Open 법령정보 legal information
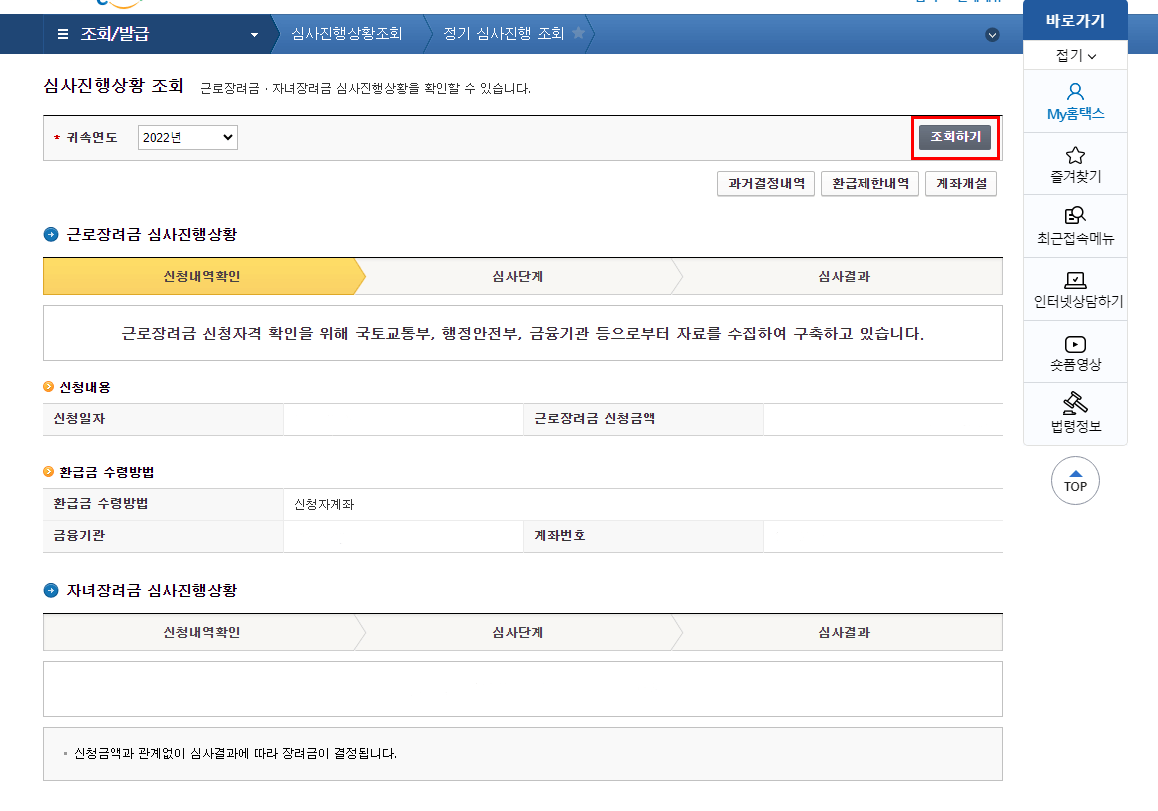The height and width of the screenshot is (811, 1158). (x=1075, y=413)
